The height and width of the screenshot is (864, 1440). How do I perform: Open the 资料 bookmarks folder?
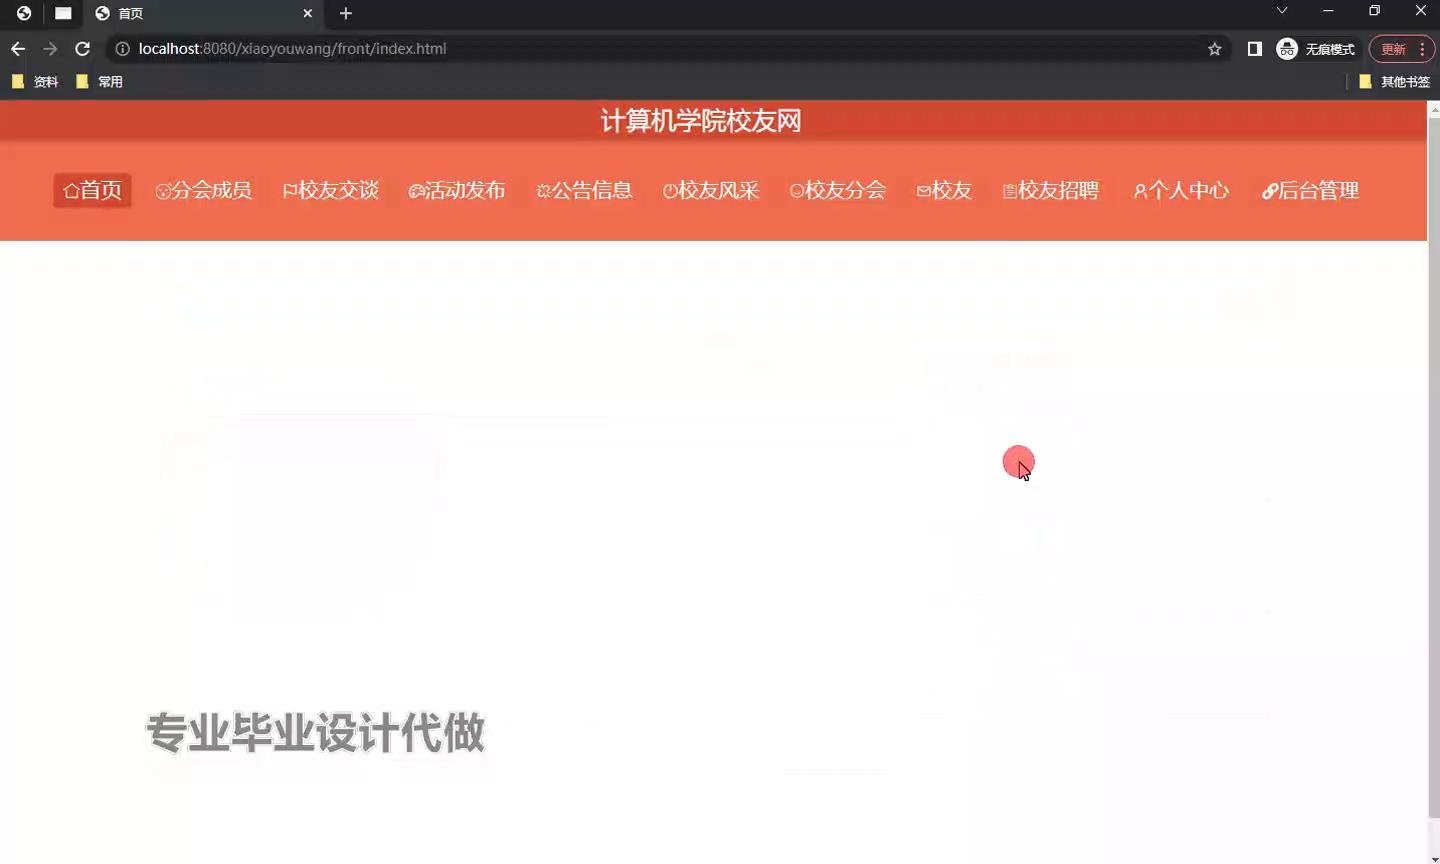coord(35,82)
